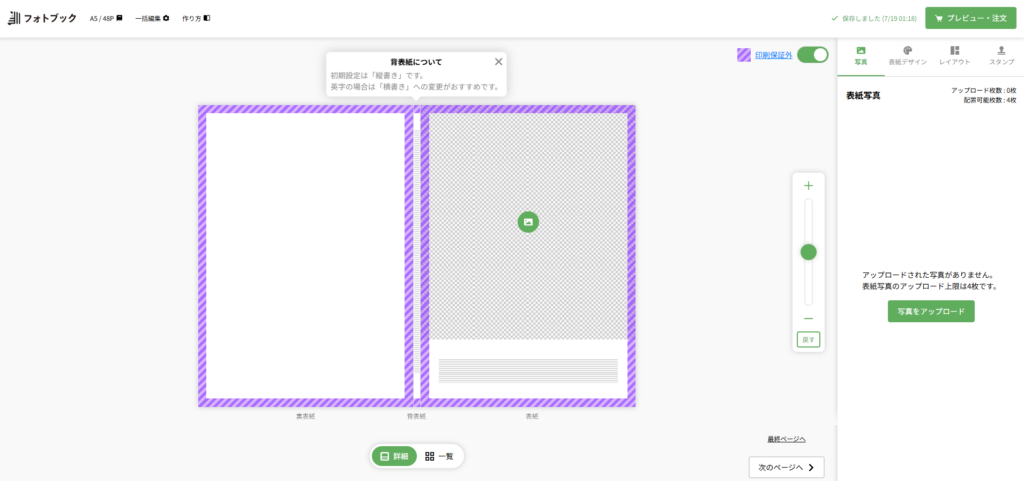Click the 表紙 label below canvas

pos(532,416)
